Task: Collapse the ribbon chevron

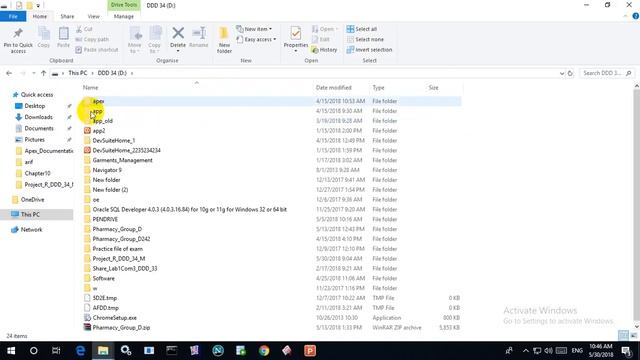Action: click(625, 16)
